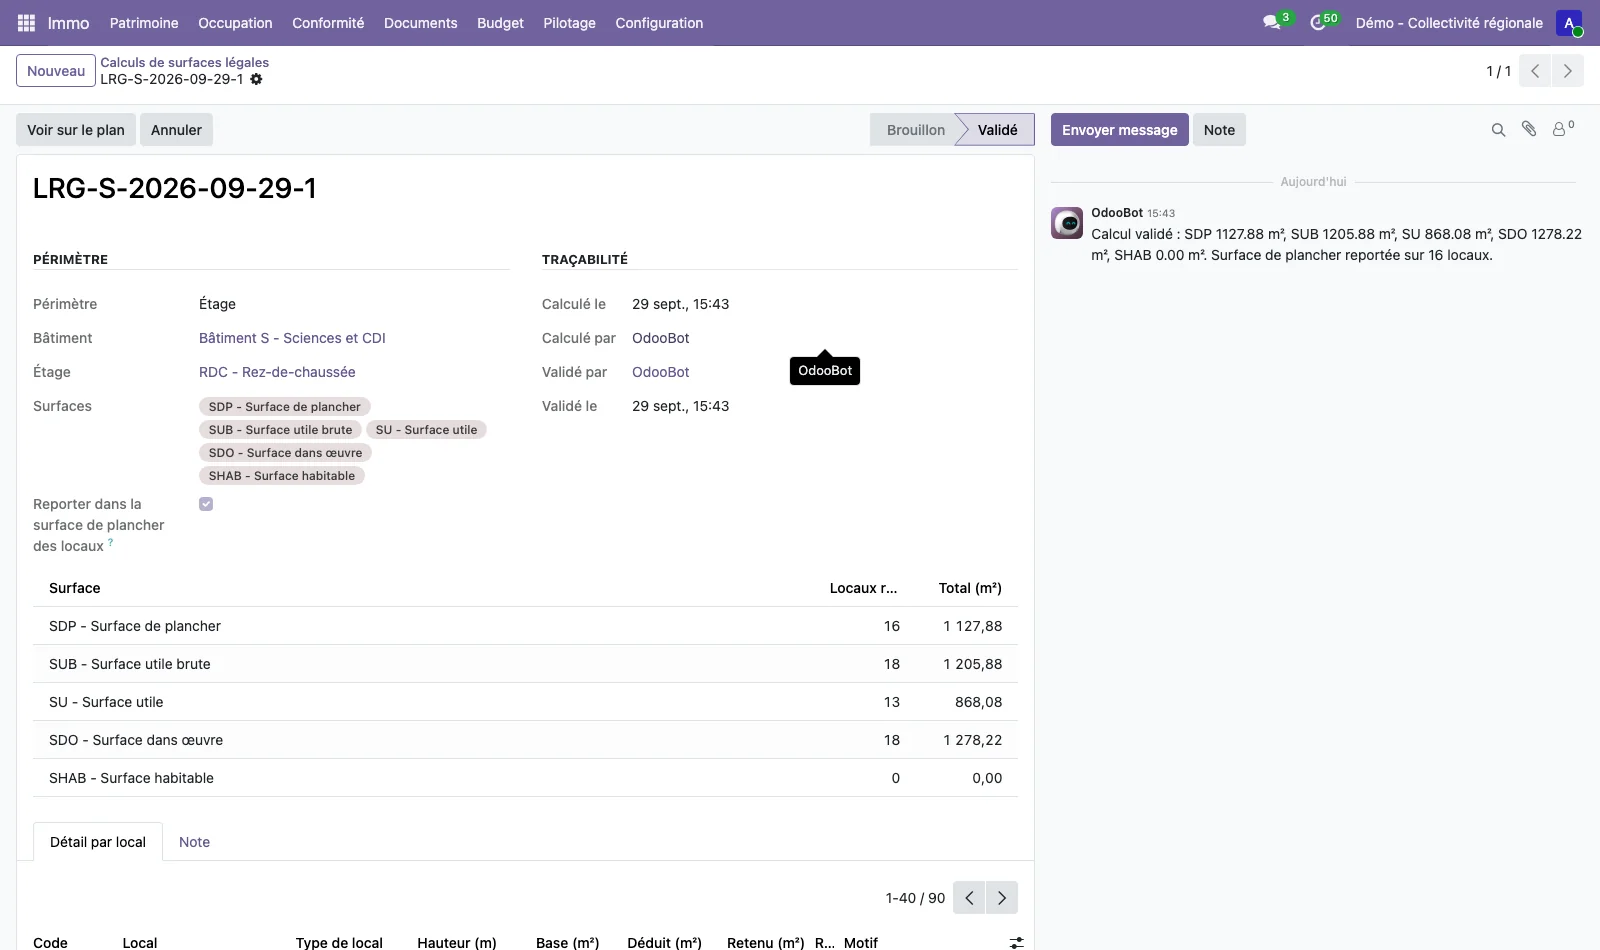Open the apps grid menu icon
This screenshot has height=950, width=1600.
(27, 23)
